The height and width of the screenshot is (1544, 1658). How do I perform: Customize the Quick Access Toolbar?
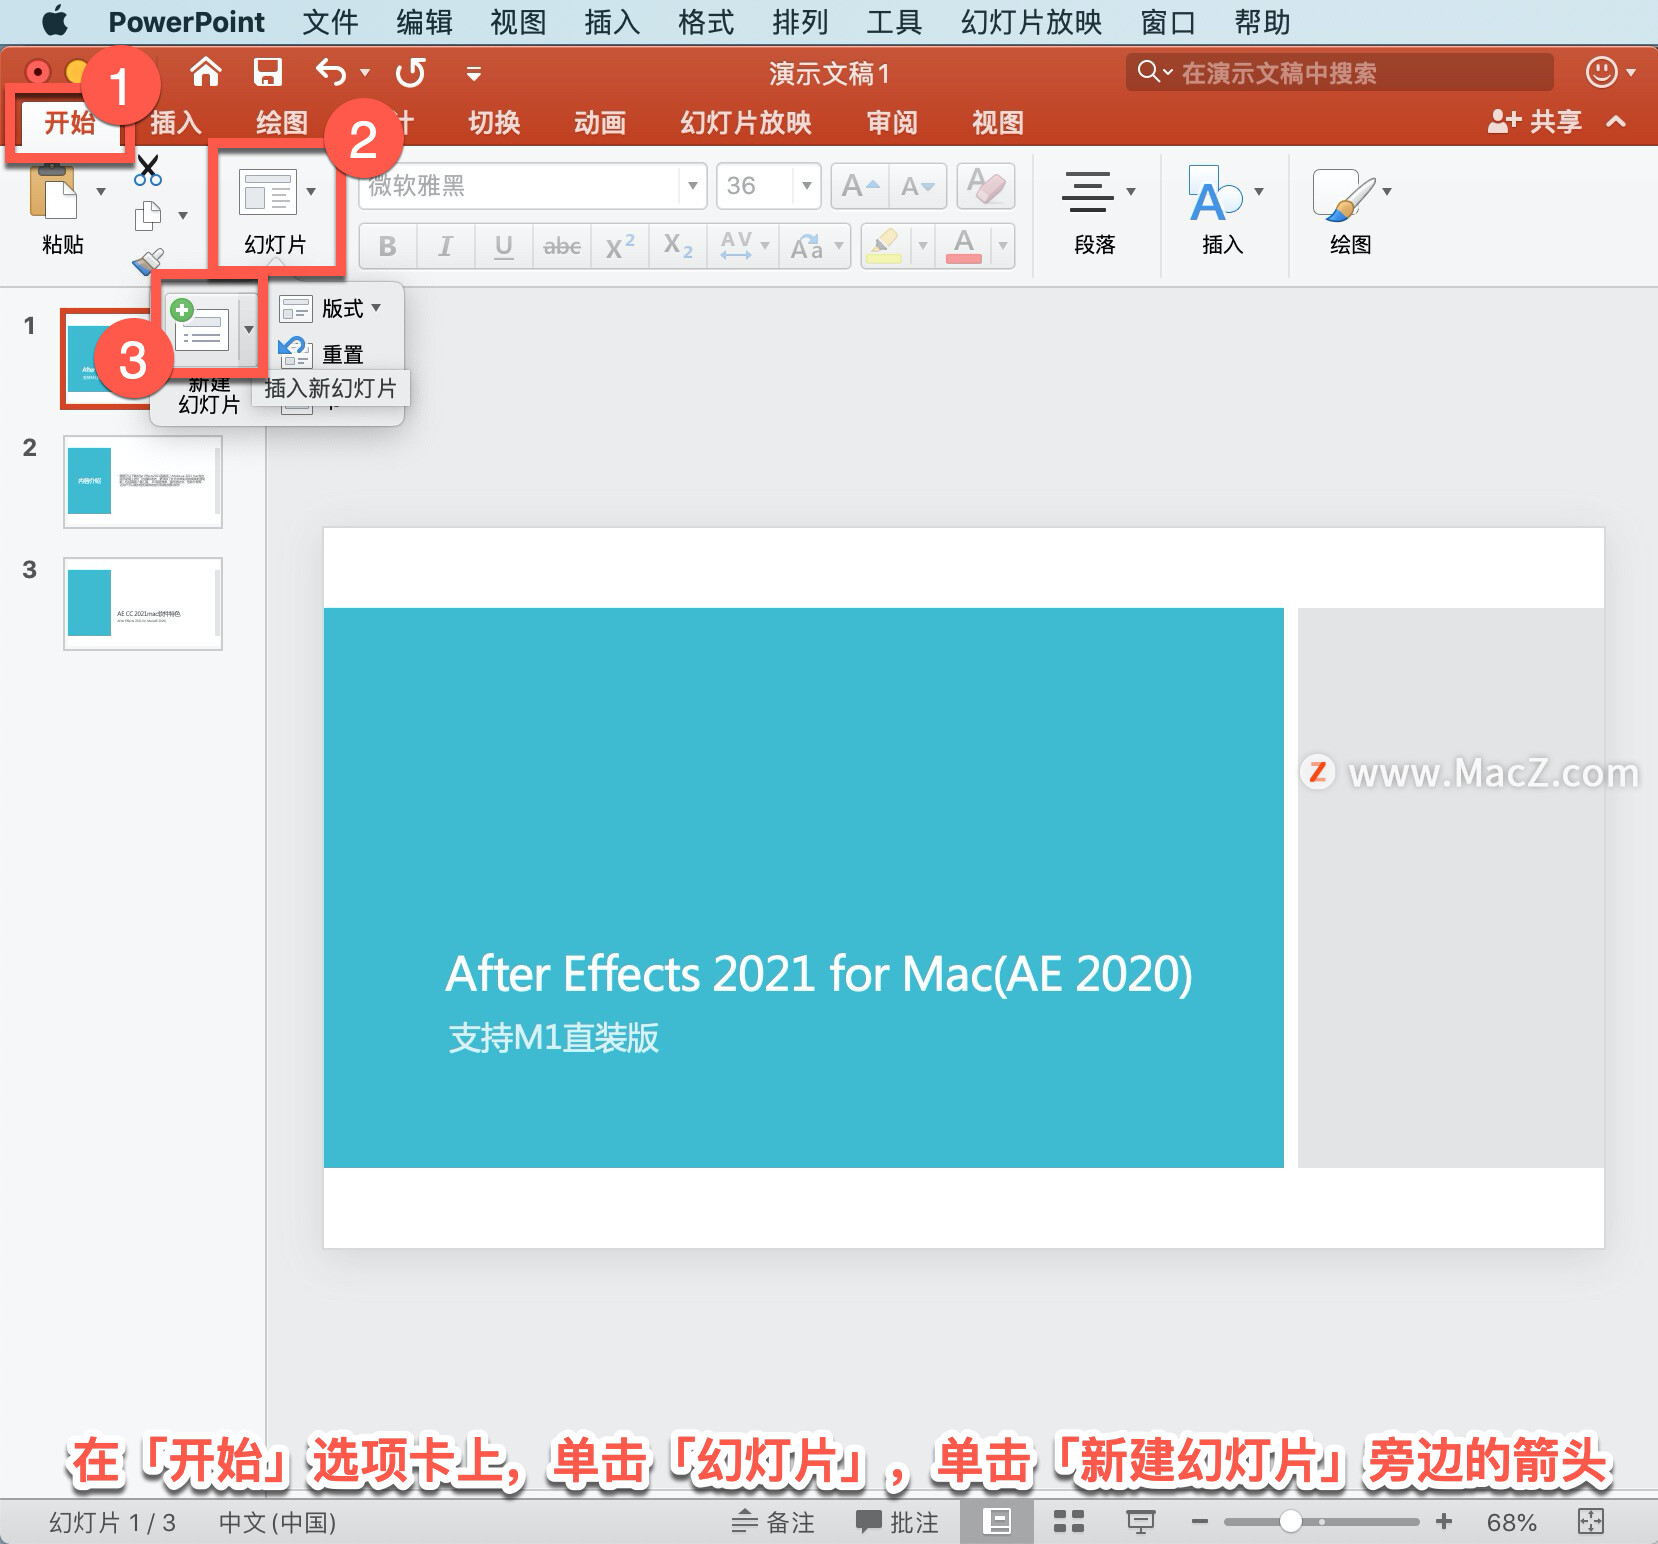pyautogui.click(x=474, y=73)
